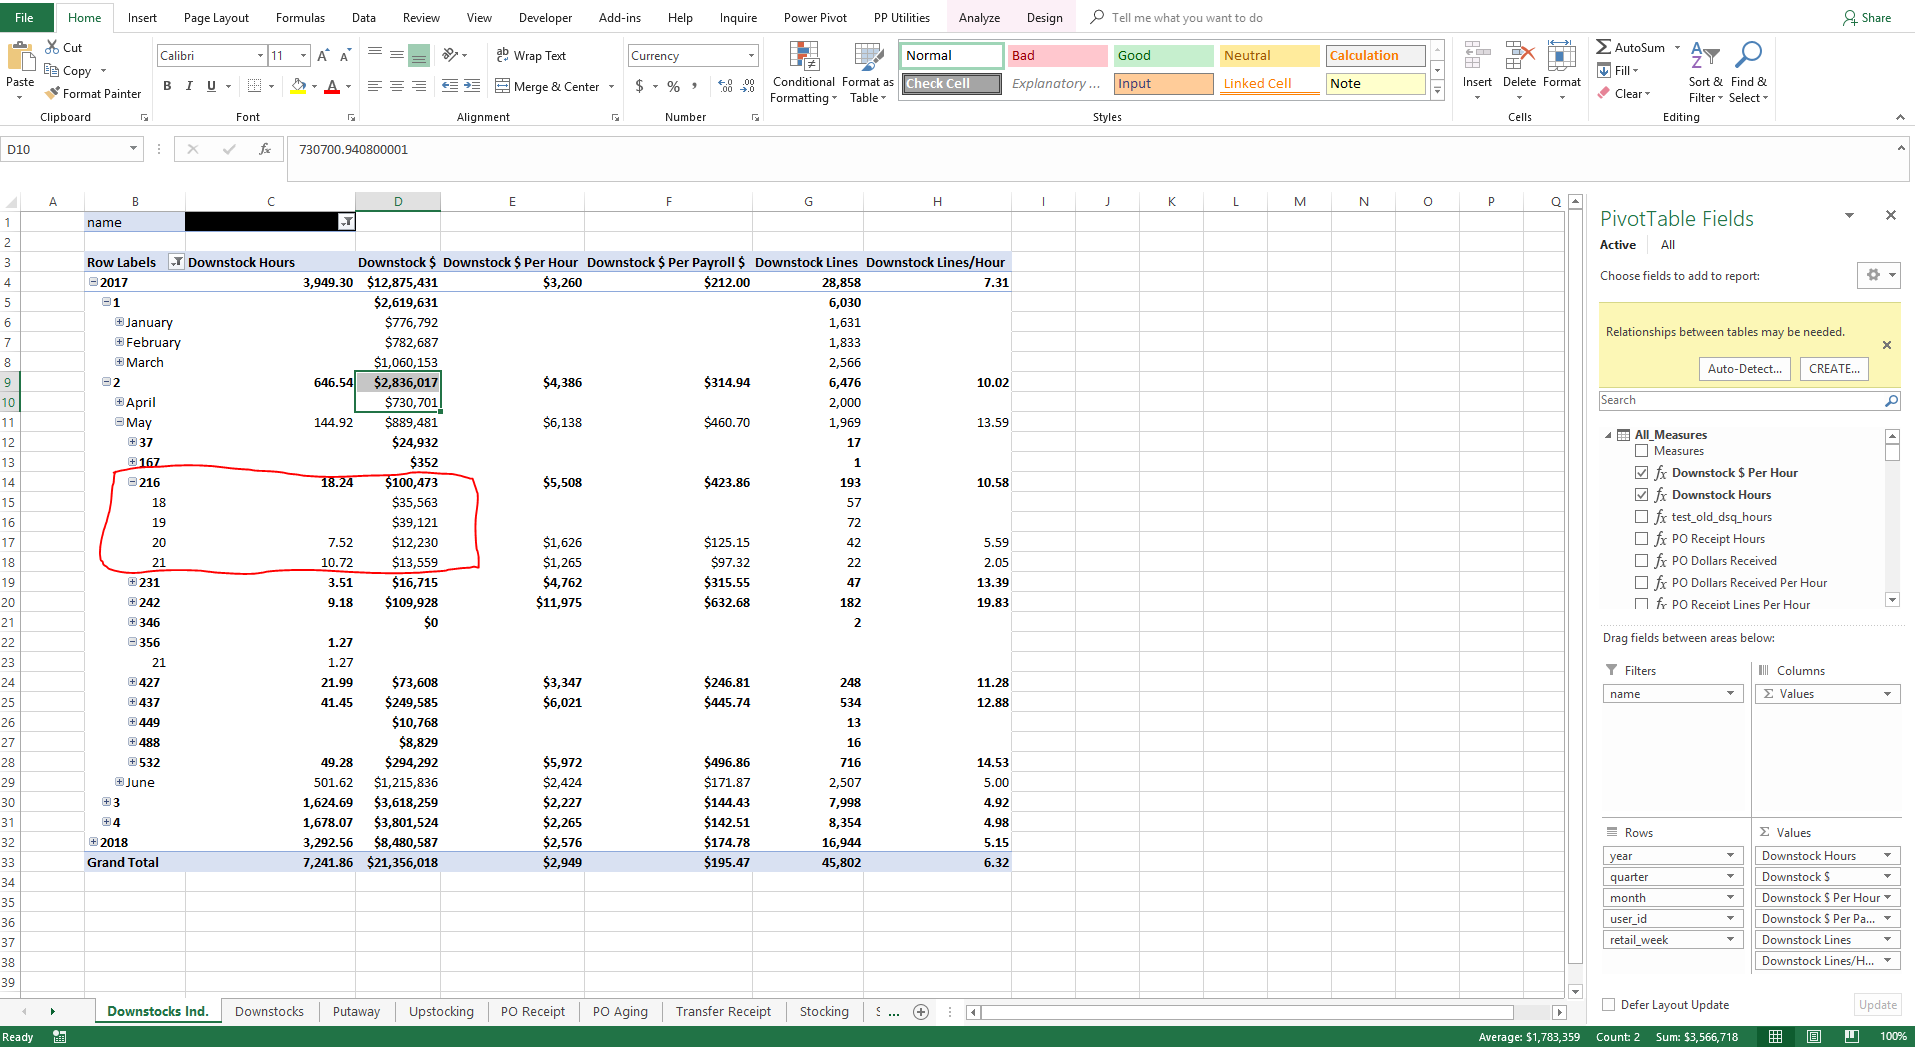Show All fields in PivotTable Fields
This screenshot has width=1915, height=1047.
(x=1667, y=245)
